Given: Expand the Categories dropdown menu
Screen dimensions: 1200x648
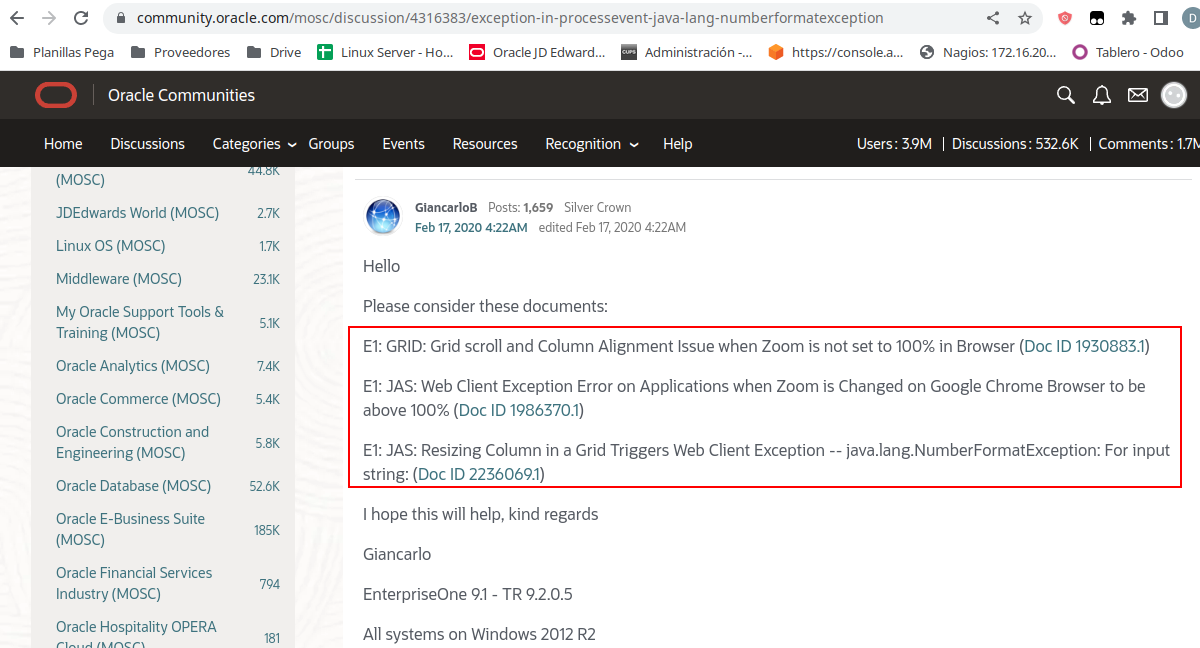Looking at the screenshot, I should click(x=254, y=144).
